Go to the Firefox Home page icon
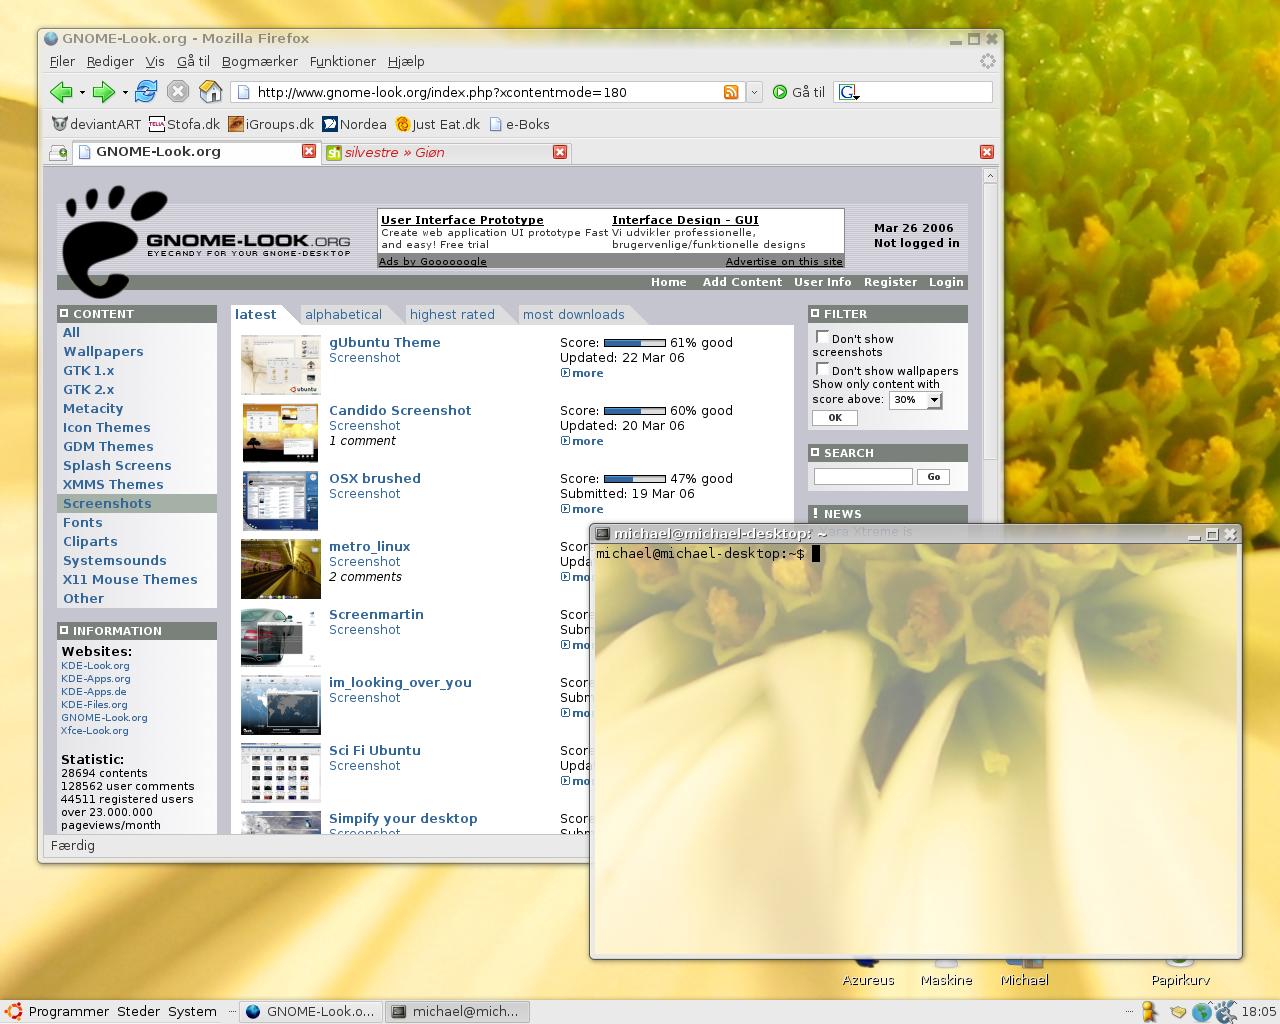 pos(210,91)
